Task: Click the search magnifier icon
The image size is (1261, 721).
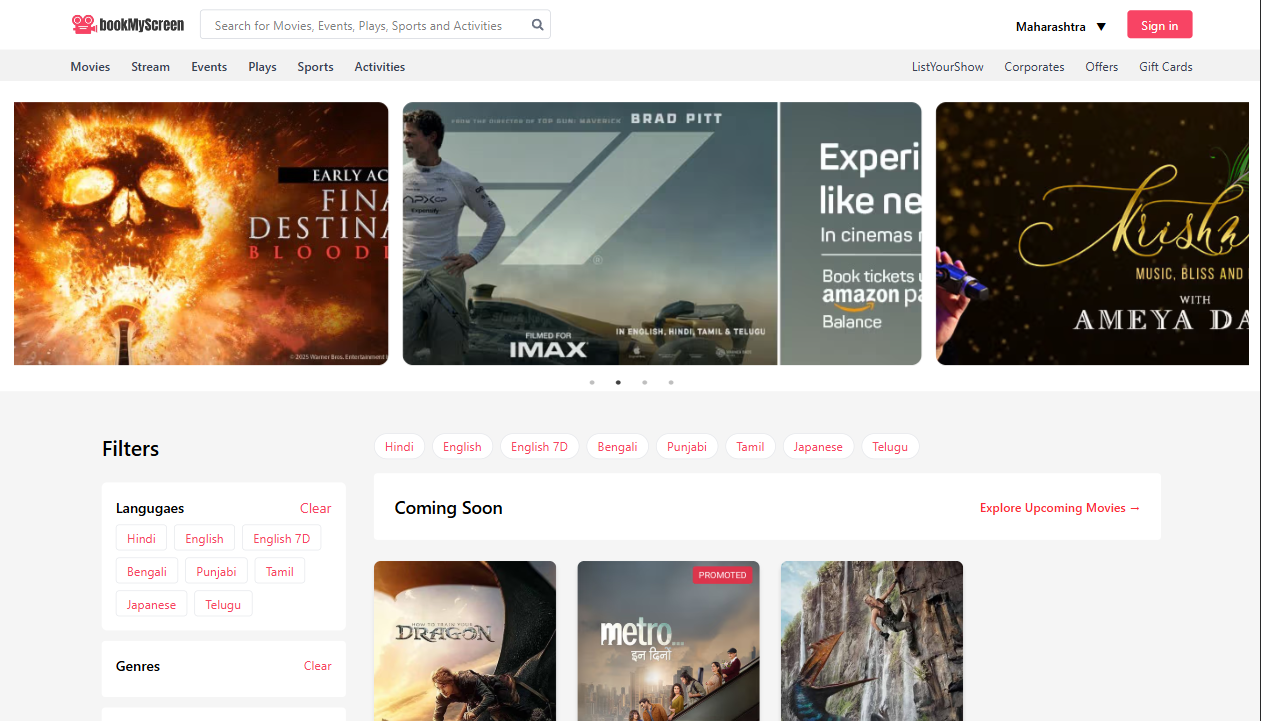Action: pyautogui.click(x=538, y=25)
